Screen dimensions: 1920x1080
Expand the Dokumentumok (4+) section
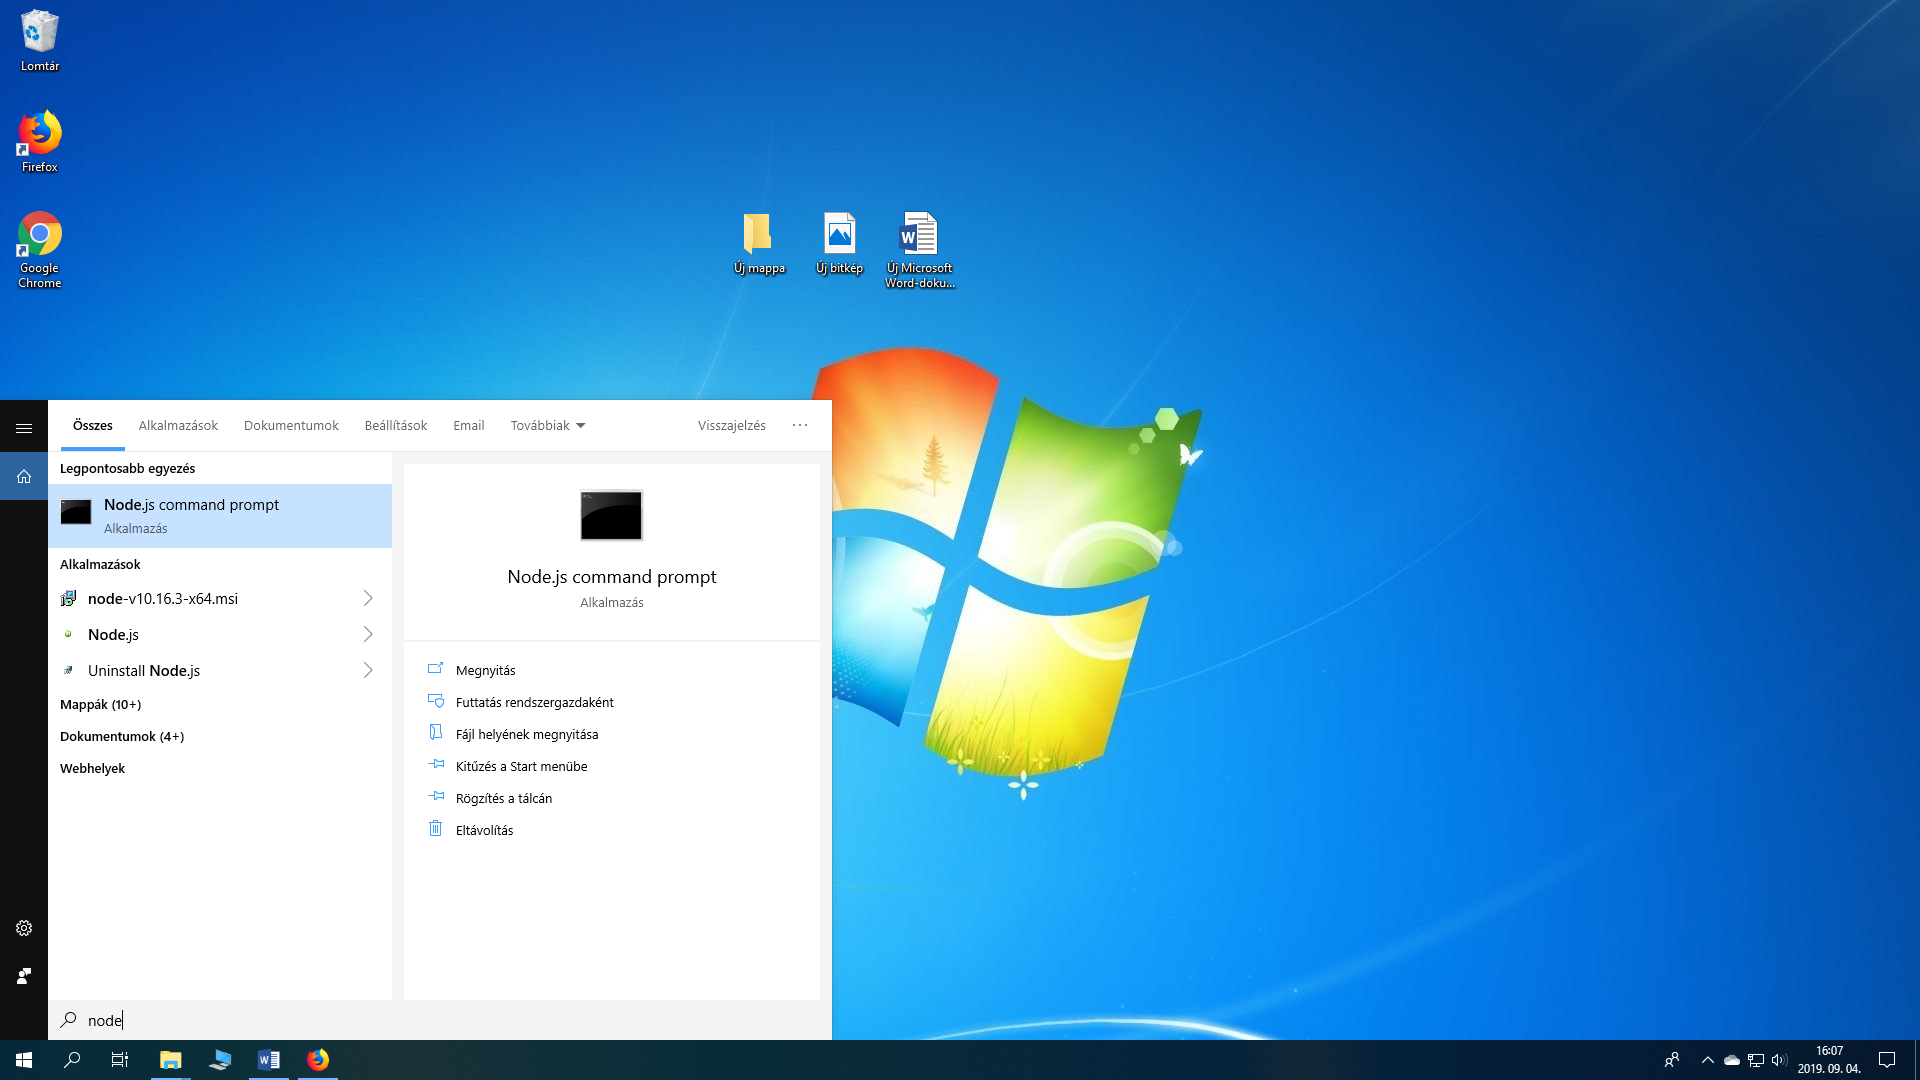[x=122, y=737]
